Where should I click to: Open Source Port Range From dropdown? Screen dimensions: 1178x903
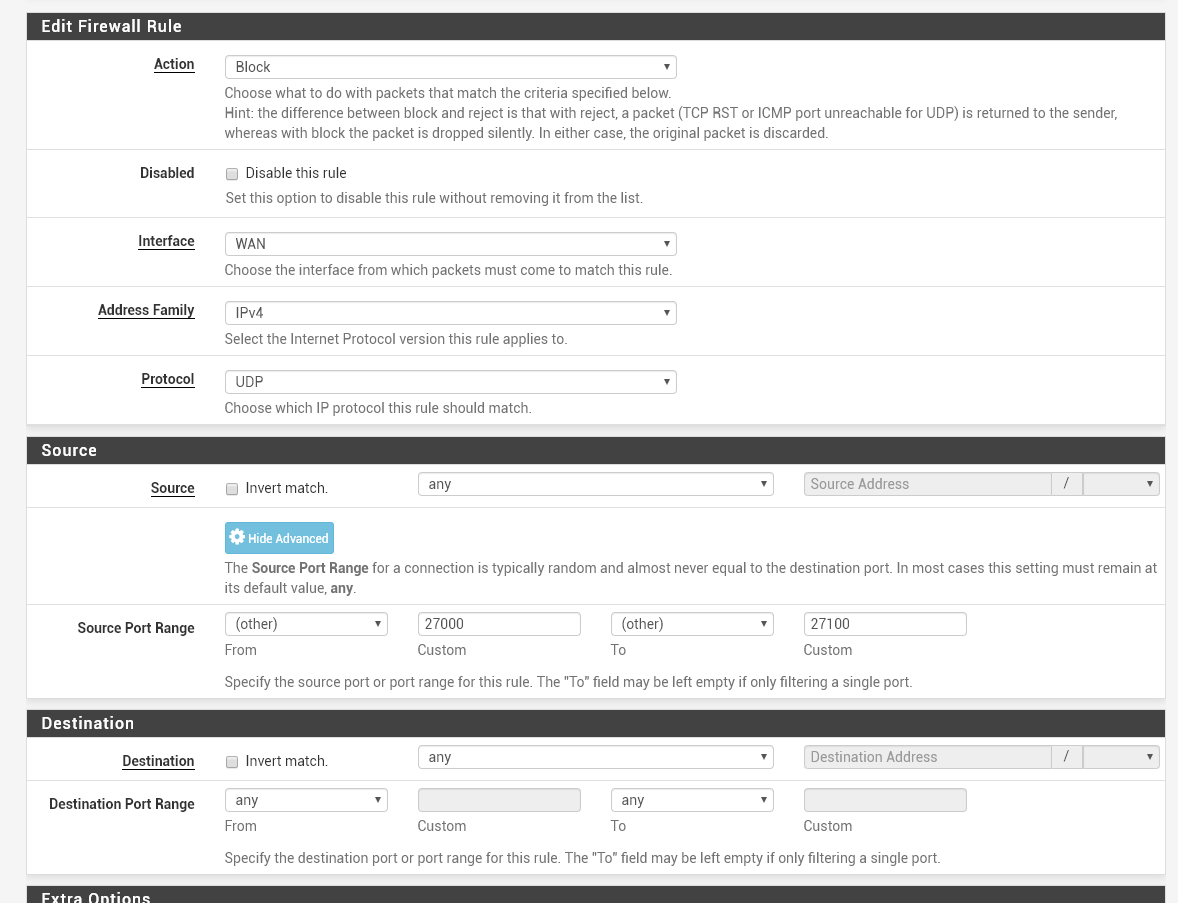pyautogui.click(x=305, y=624)
